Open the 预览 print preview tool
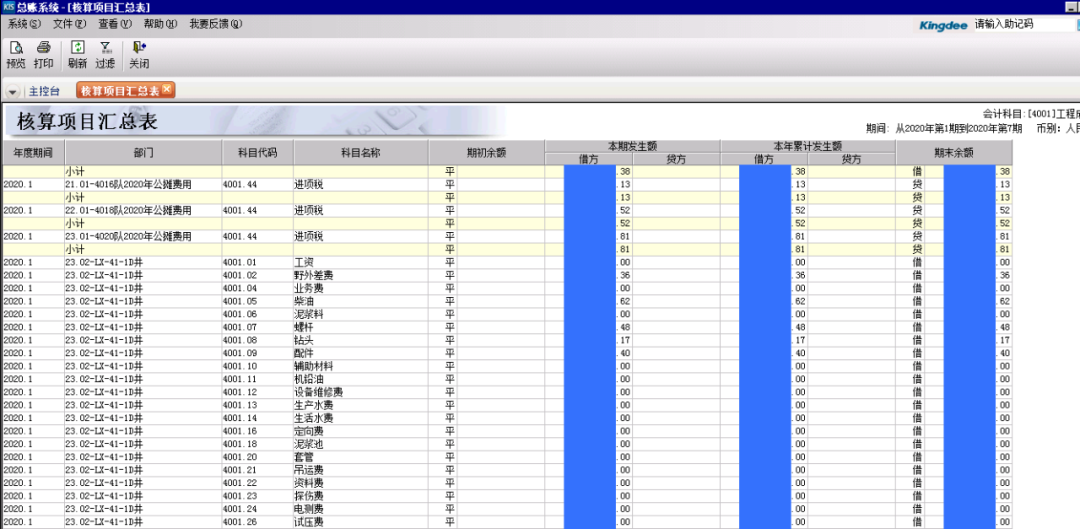This screenshot has height=529, width=1080. coord(15,55)
